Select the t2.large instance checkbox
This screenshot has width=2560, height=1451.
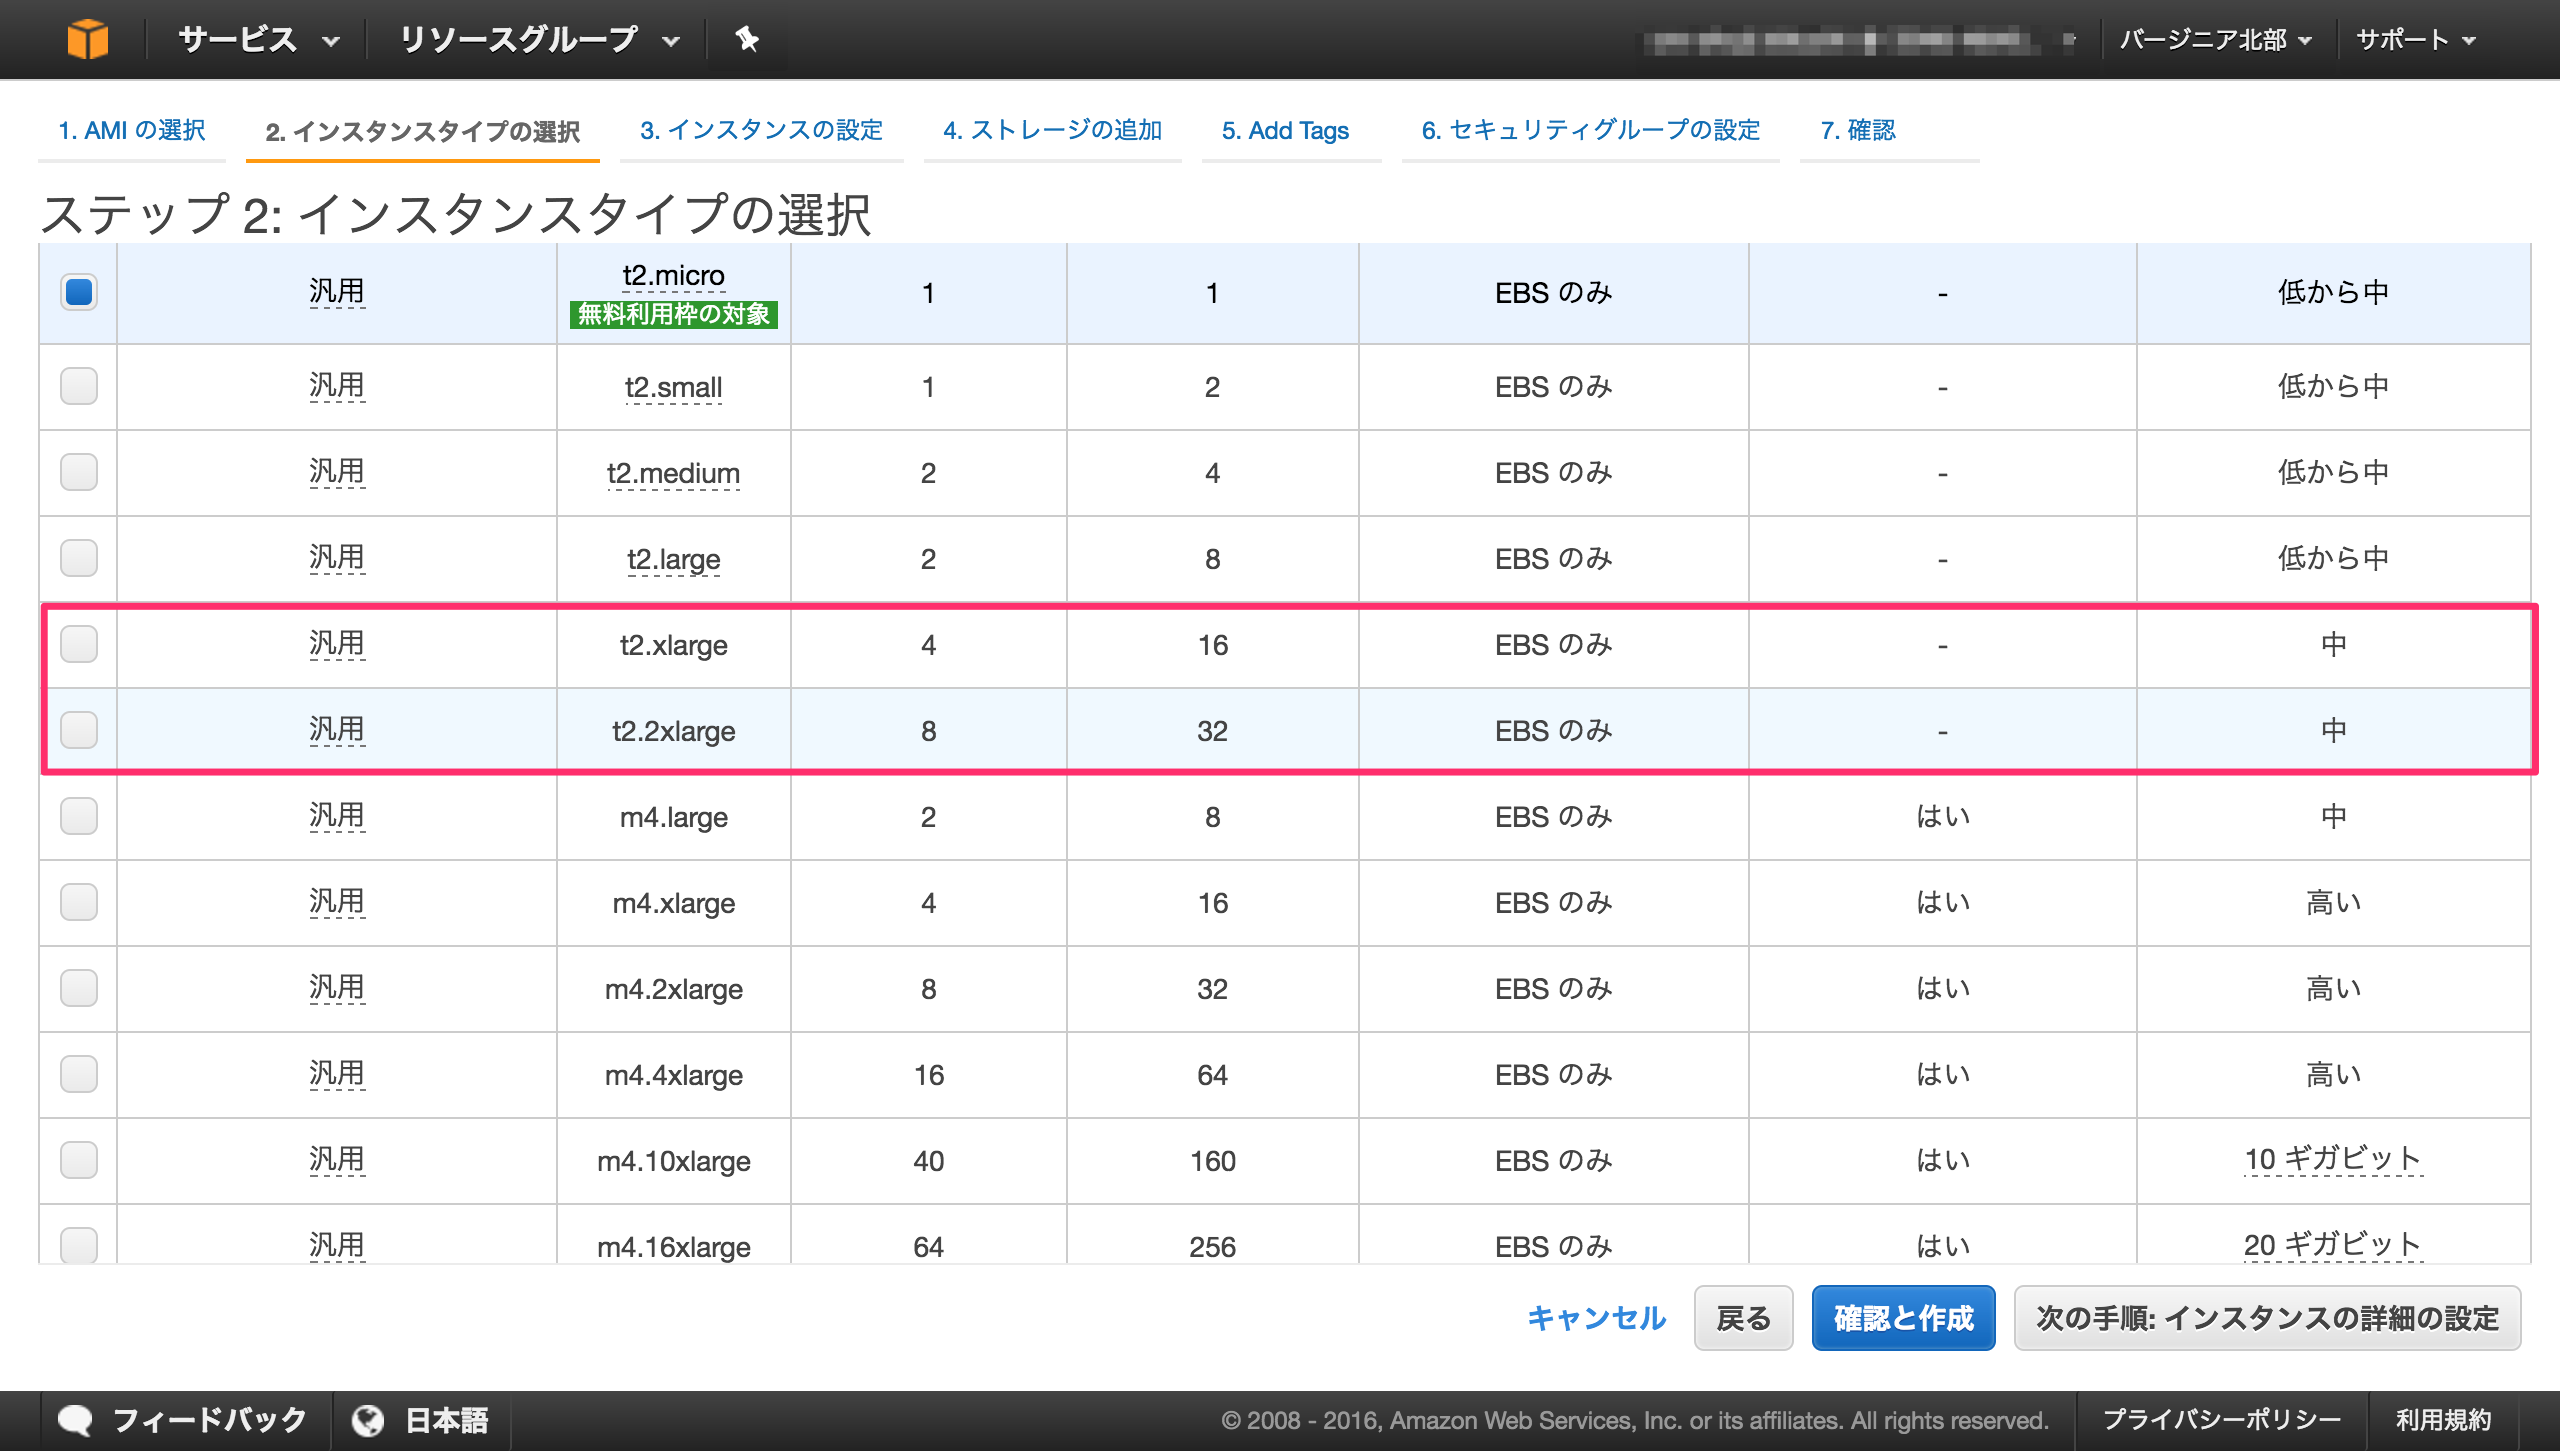pos(79,558)
